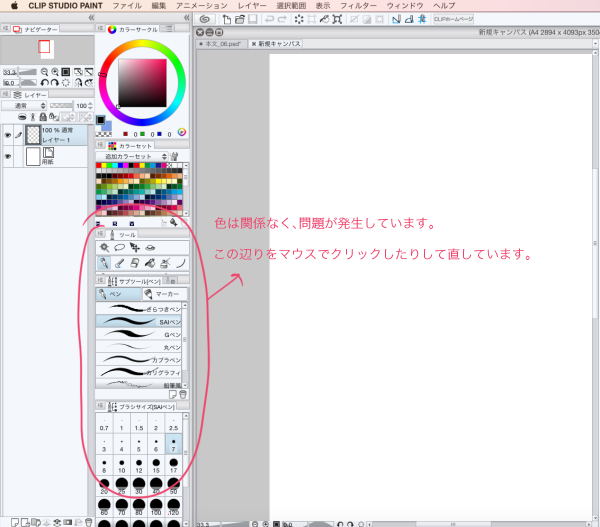The height and width of the screenshot is (527, 600).
Task: Open canvas tab list dropdown arrow
Action: (x=595, y=44)
